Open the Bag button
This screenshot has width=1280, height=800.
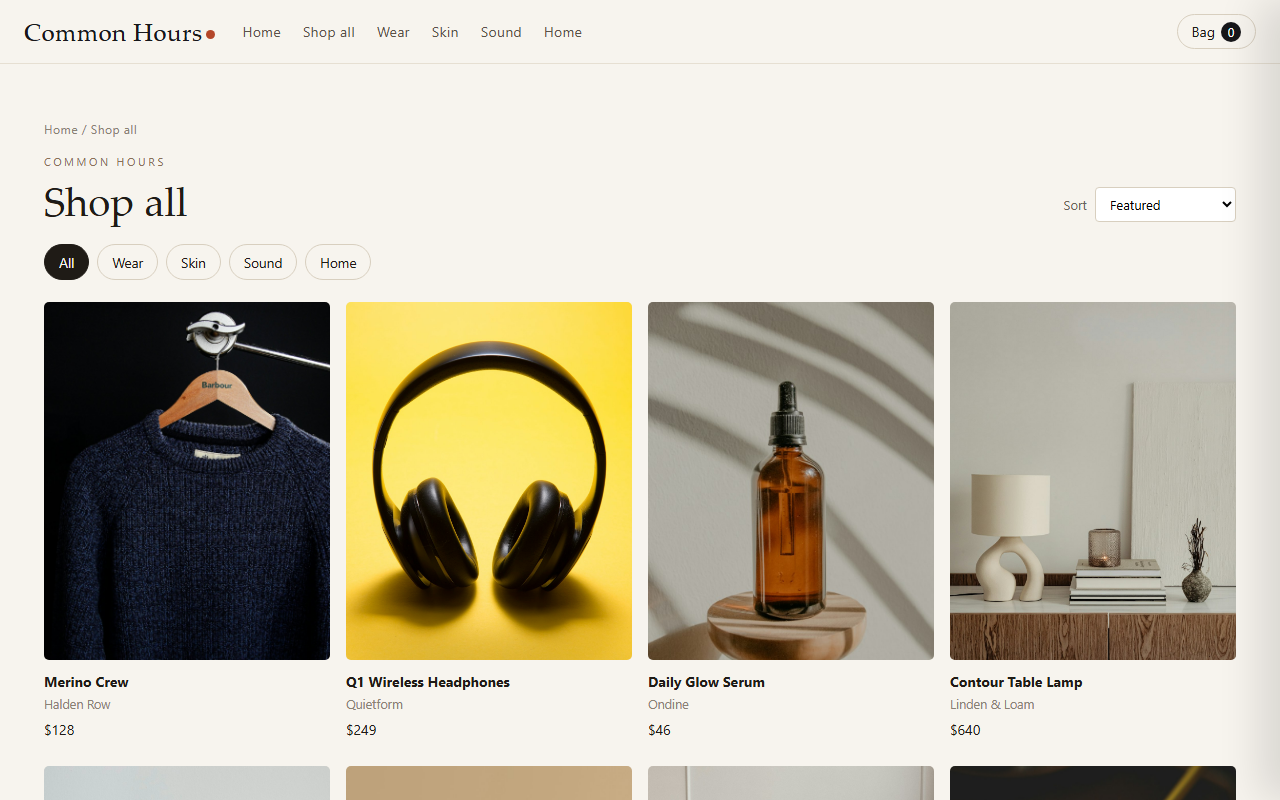tap(1216, 32)
